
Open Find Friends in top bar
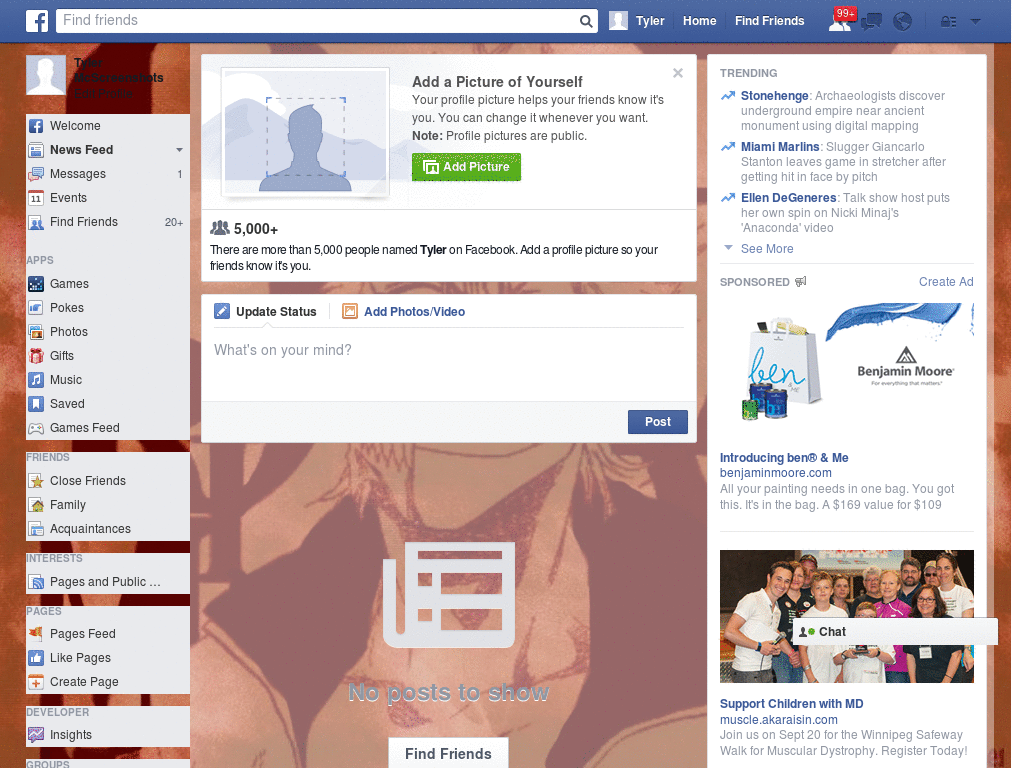(769, 21)
